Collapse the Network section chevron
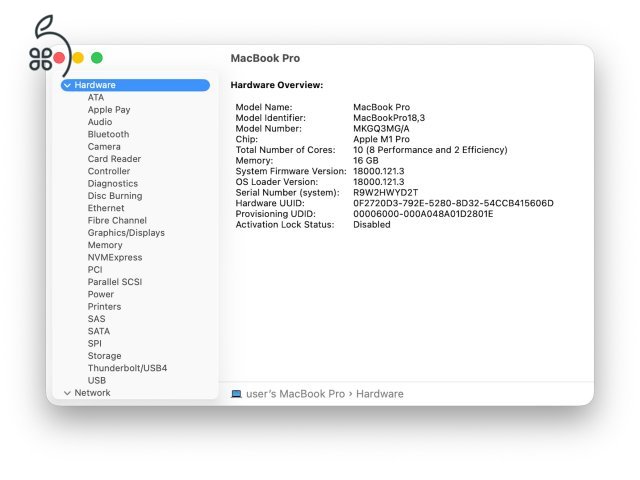This screenshot has height=480, width=640. click(x=67, y=393)
